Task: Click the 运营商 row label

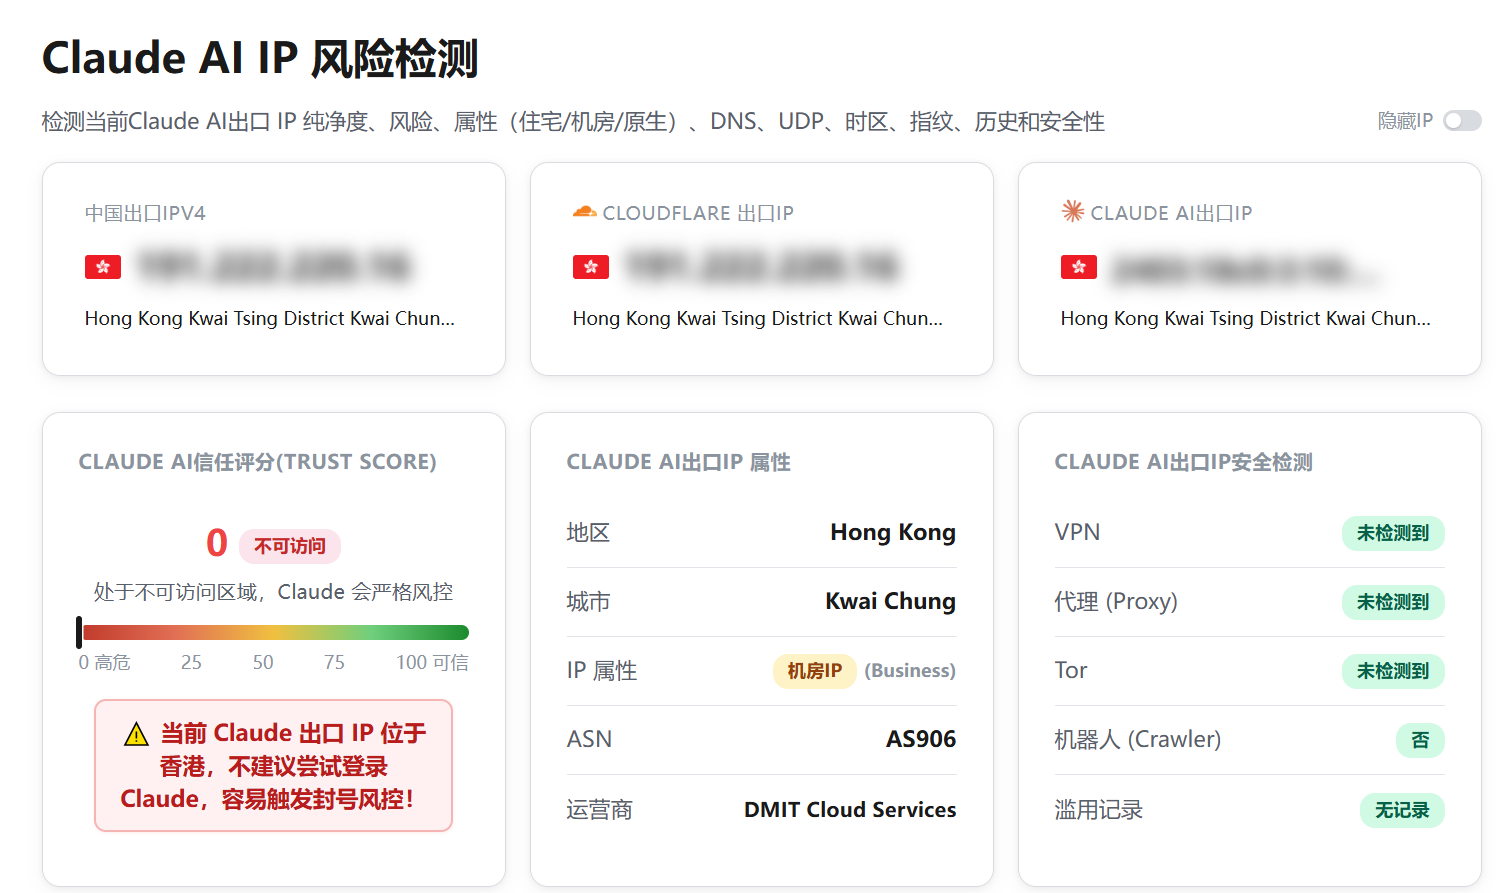Action: pyautogui.click(x=600, y=810)
